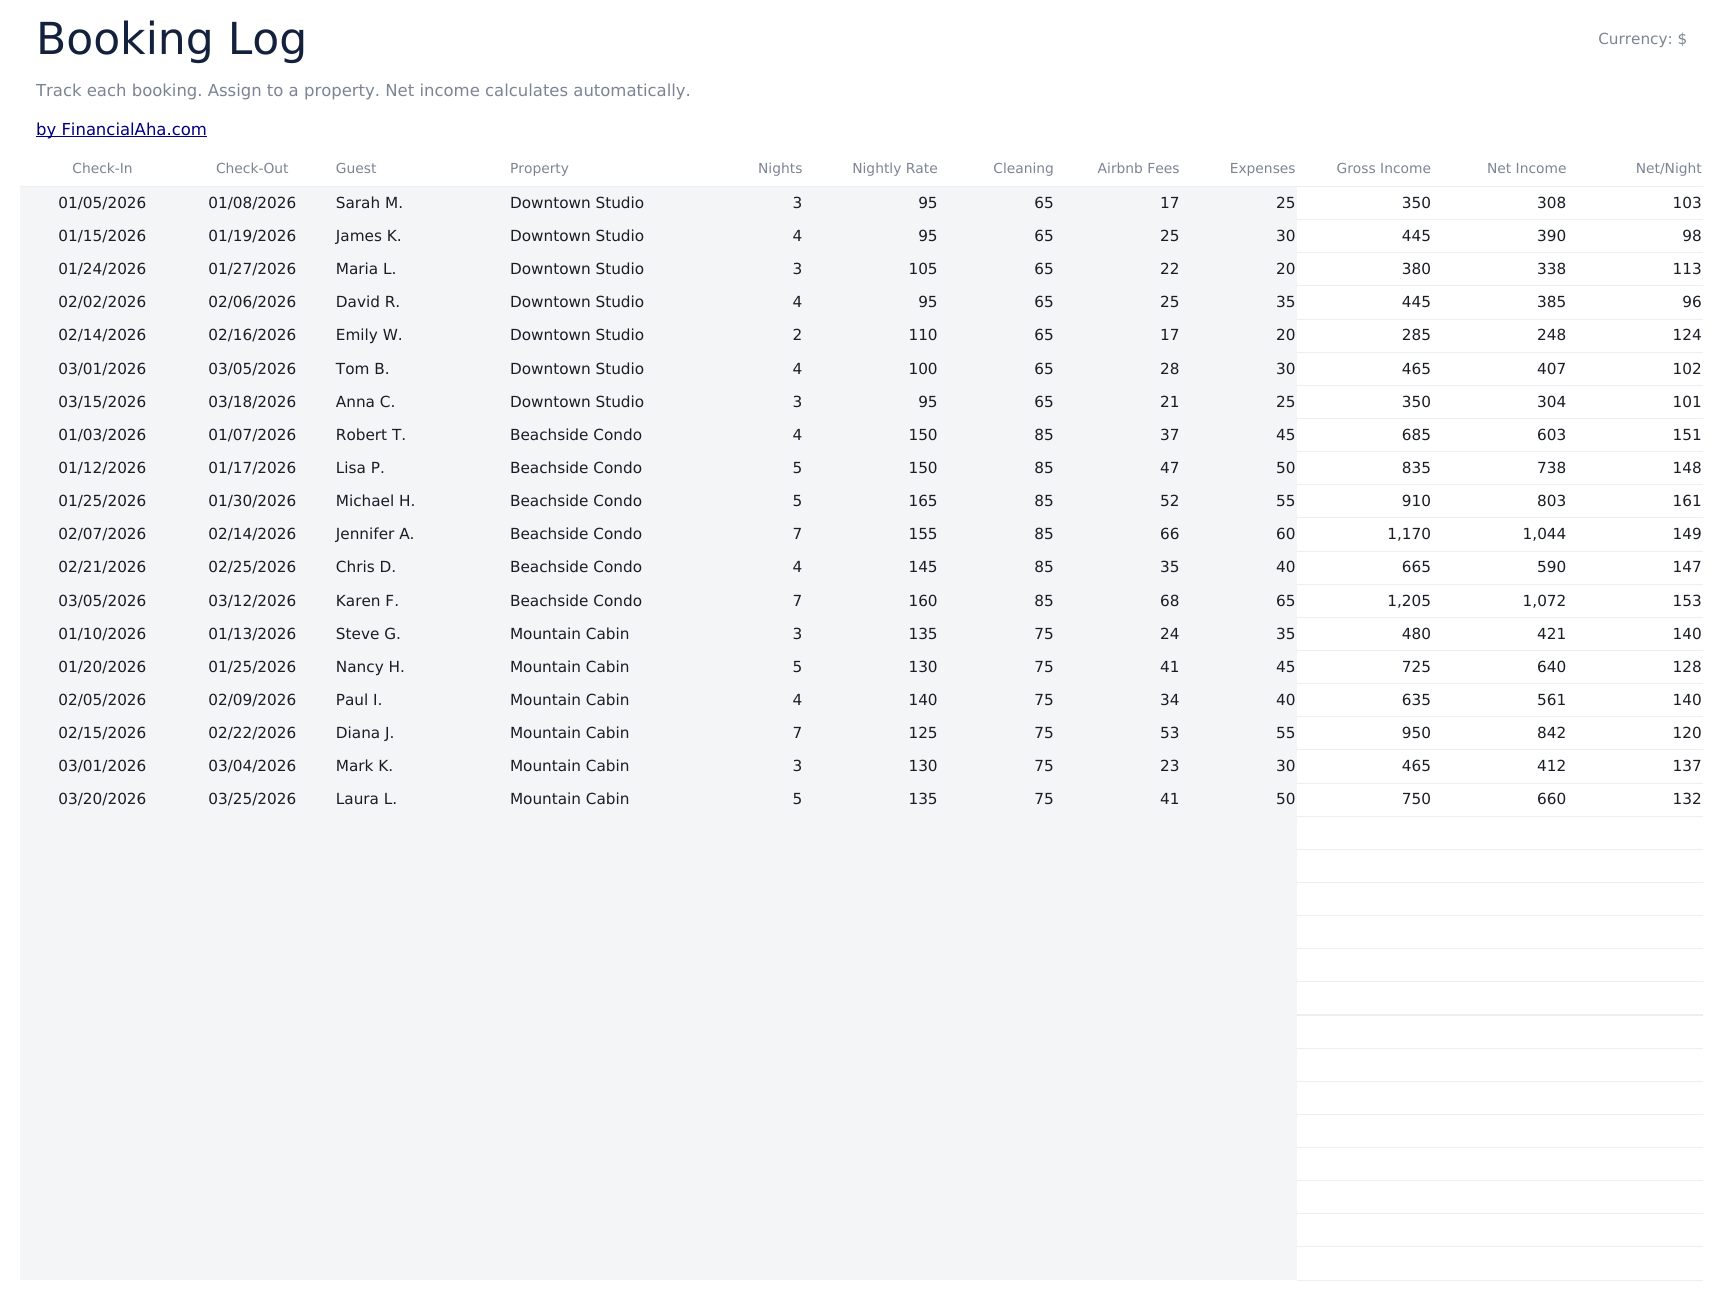Click the subtitle about tracking bookings
The height and width of the screenshot is (1301, 1723).
point(363,91)
